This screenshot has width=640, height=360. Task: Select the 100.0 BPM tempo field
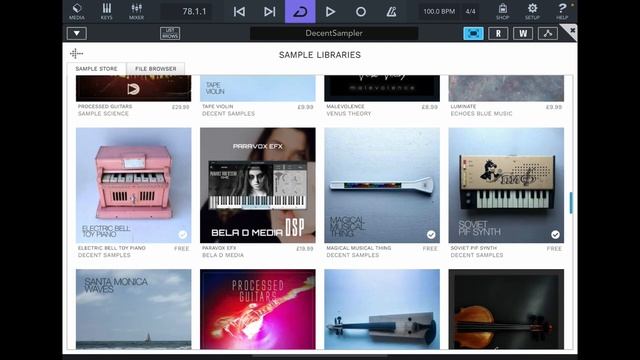click(439, 11)
